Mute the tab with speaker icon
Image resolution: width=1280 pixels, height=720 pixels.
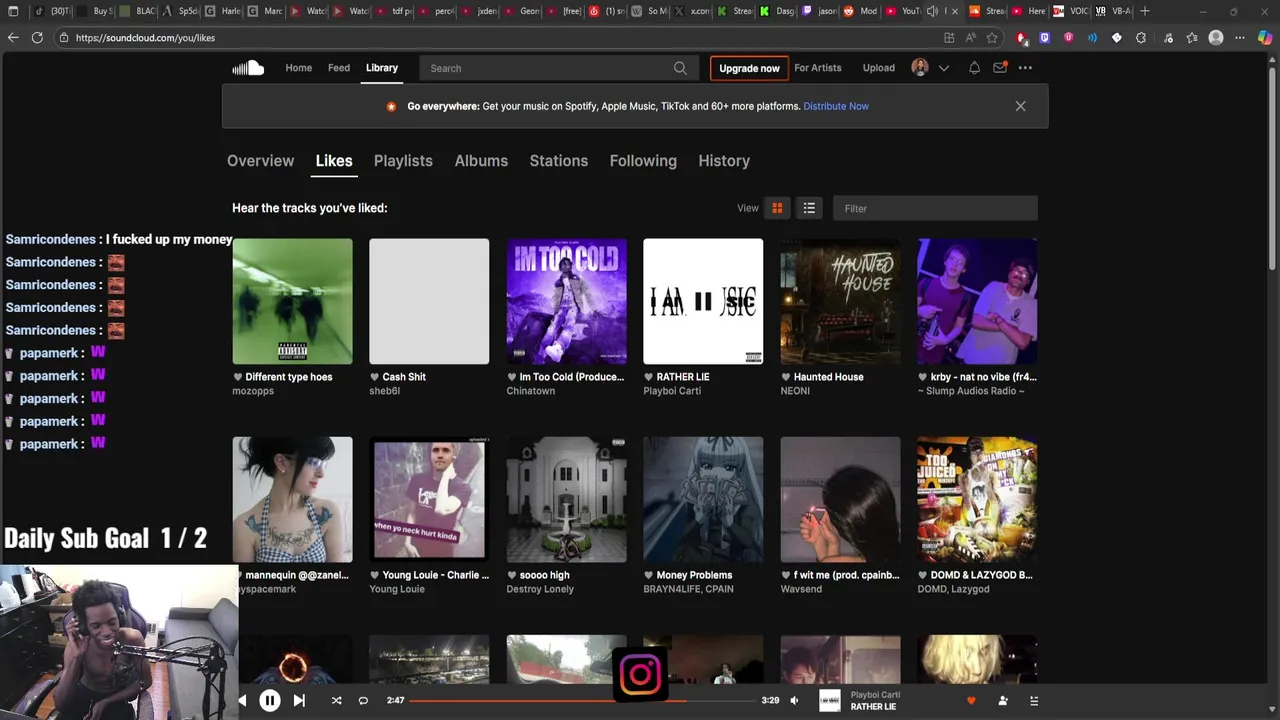tap(932, 11)
